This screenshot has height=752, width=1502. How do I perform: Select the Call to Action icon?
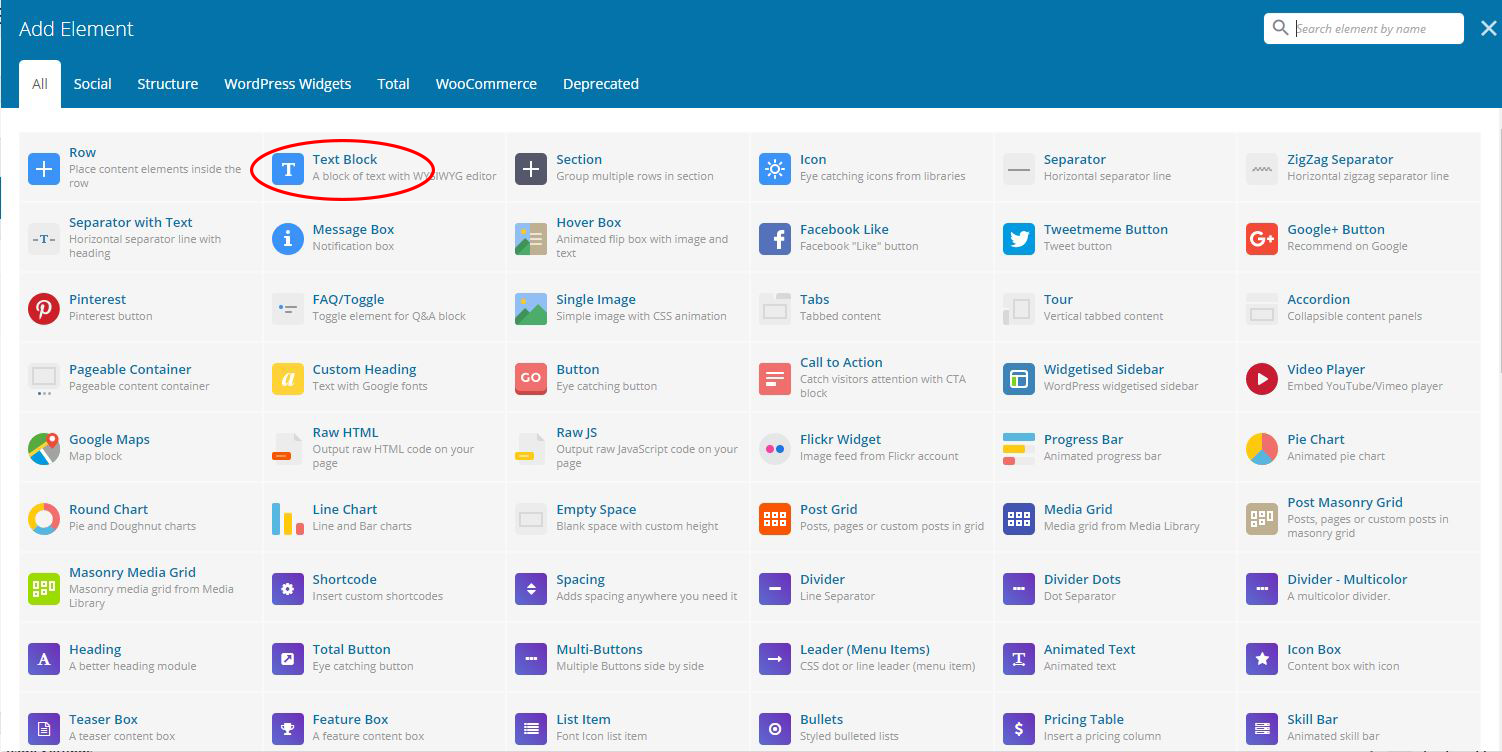pos(775,379)
